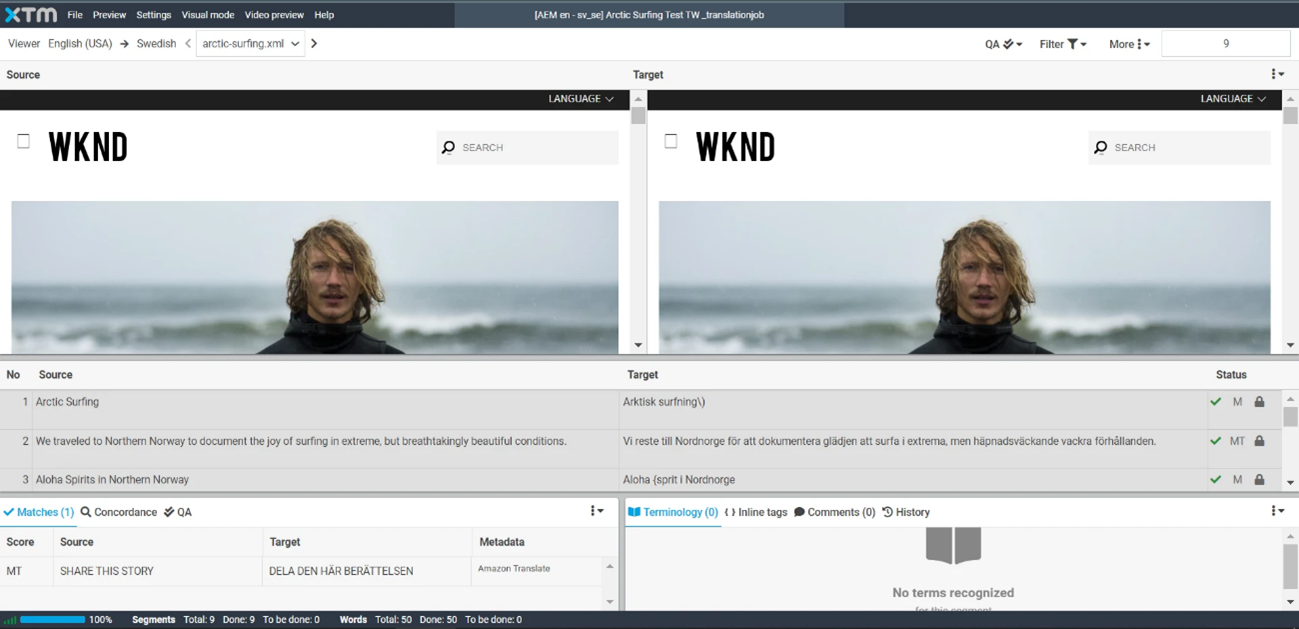Open the arctic-surfing.xml file dropdown
Viewport: 1299px width, 629px height.
pos(250,44)
